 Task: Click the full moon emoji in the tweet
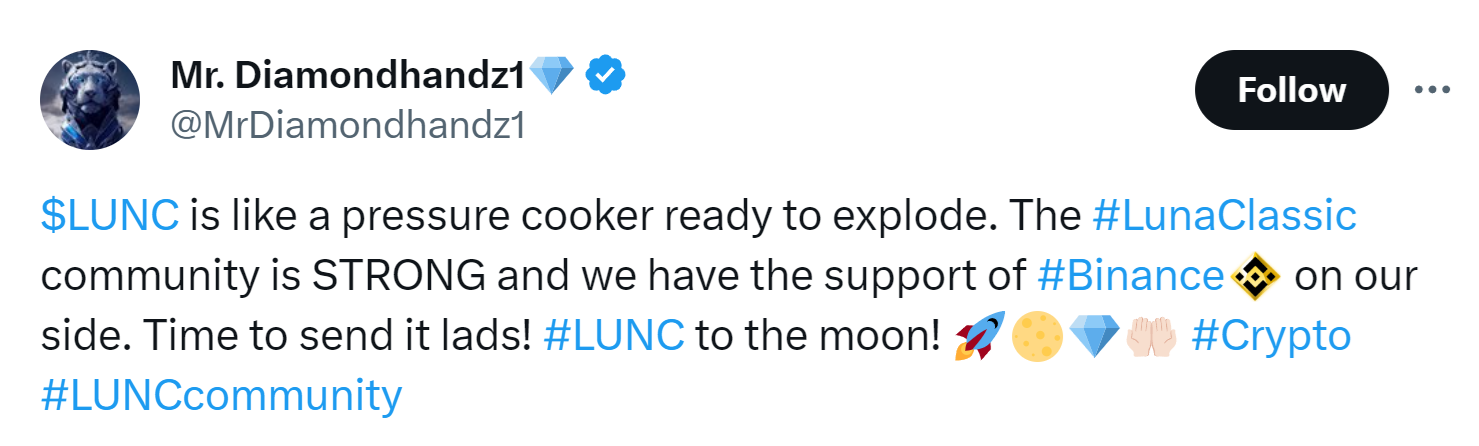click(x=1033, y=337)
